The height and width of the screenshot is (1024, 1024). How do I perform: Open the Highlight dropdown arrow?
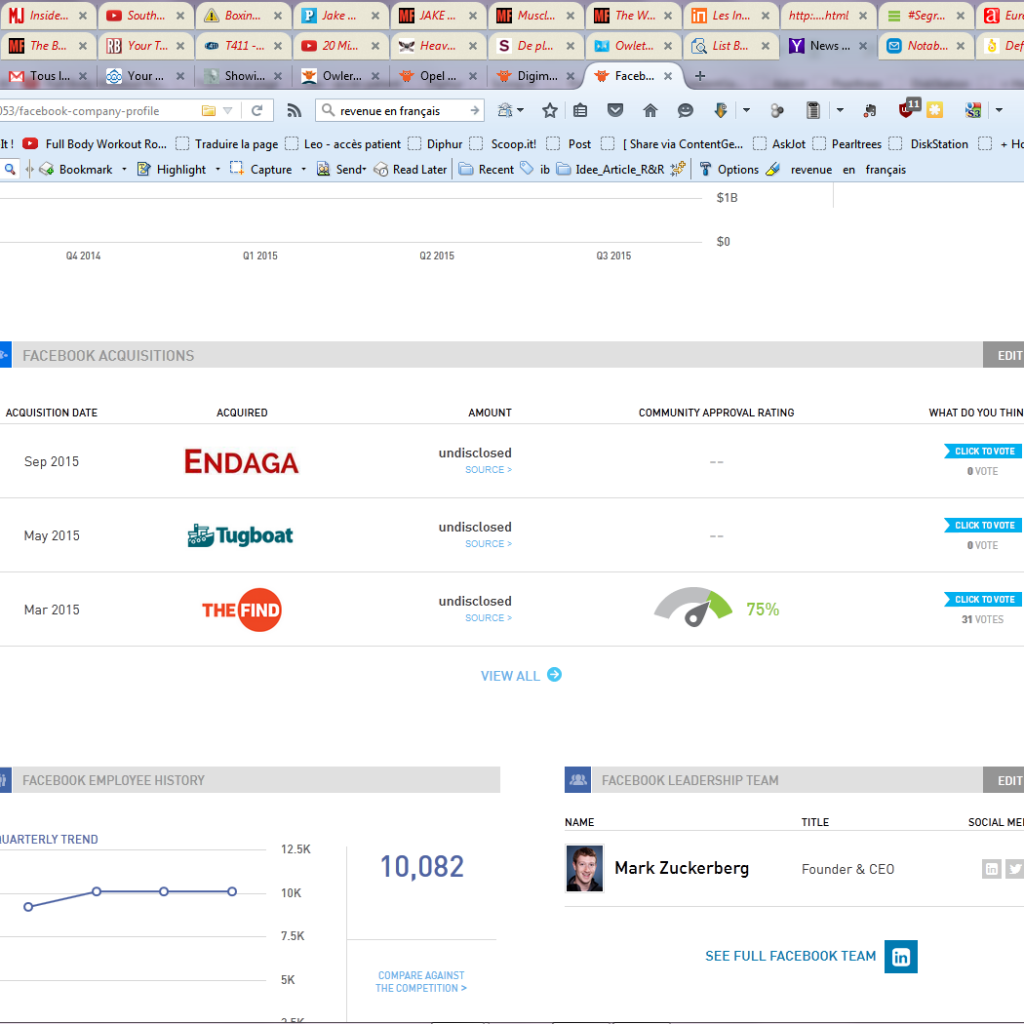(x=217, y=169)
